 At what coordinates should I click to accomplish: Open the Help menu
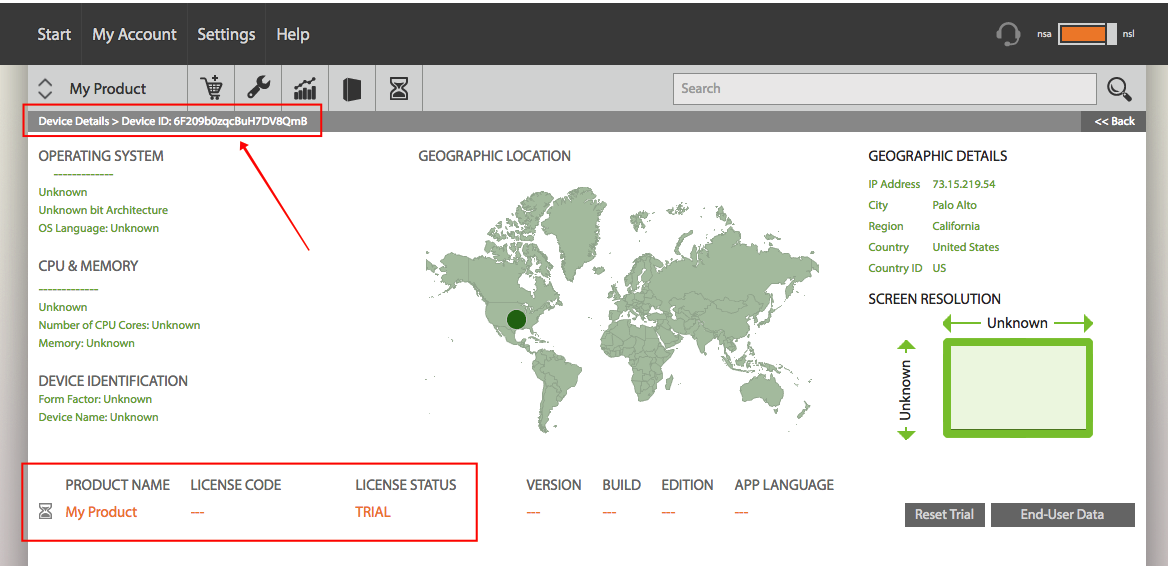(293, 34)
